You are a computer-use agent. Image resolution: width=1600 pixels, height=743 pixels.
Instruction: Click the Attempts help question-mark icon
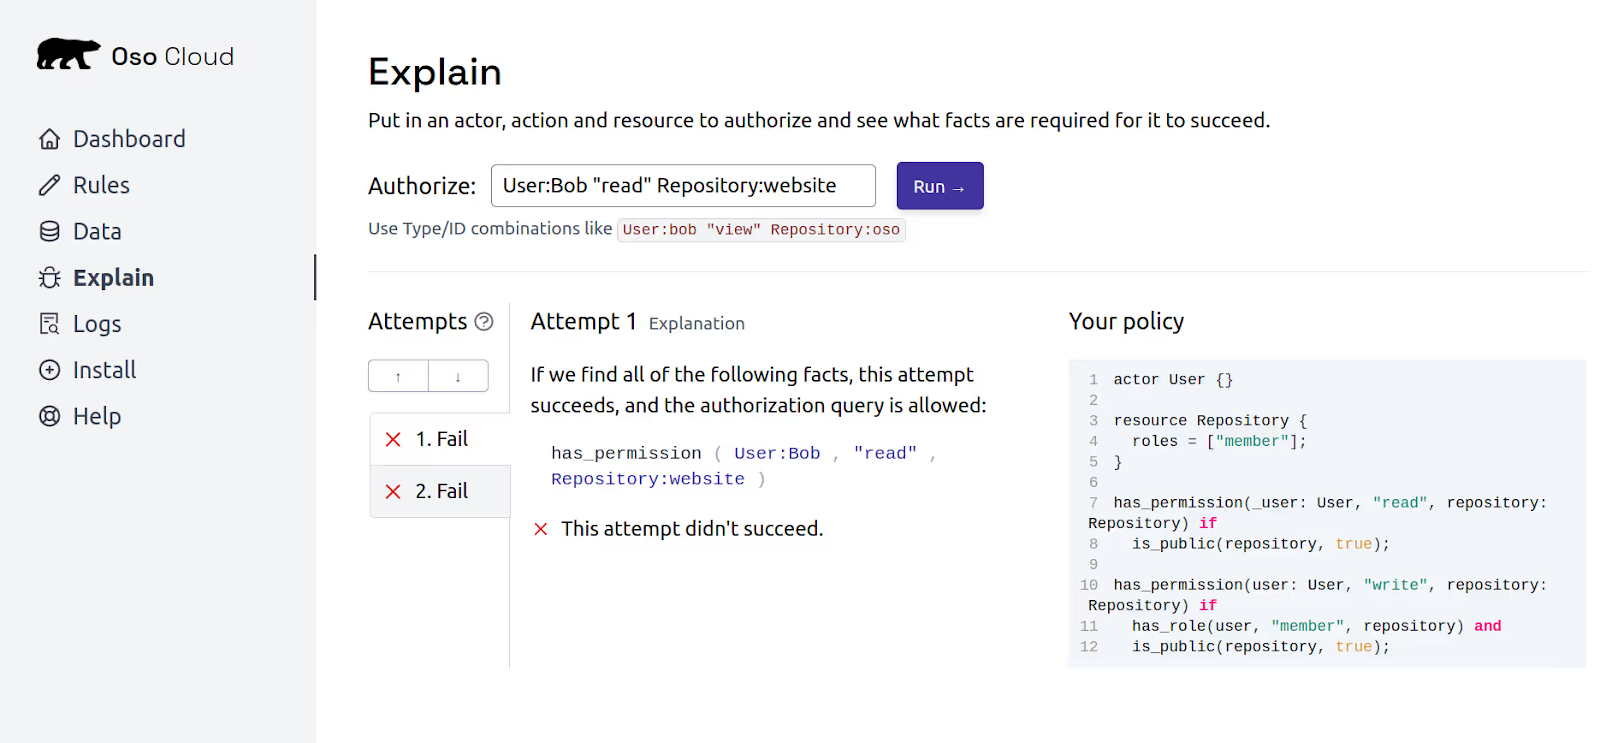tap(484, 321)
